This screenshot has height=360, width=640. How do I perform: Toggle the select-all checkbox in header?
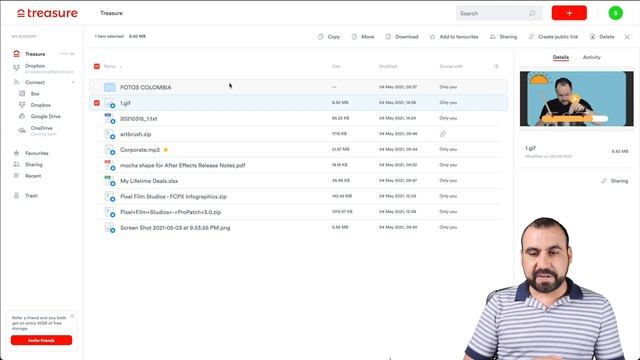pos(97,66)
